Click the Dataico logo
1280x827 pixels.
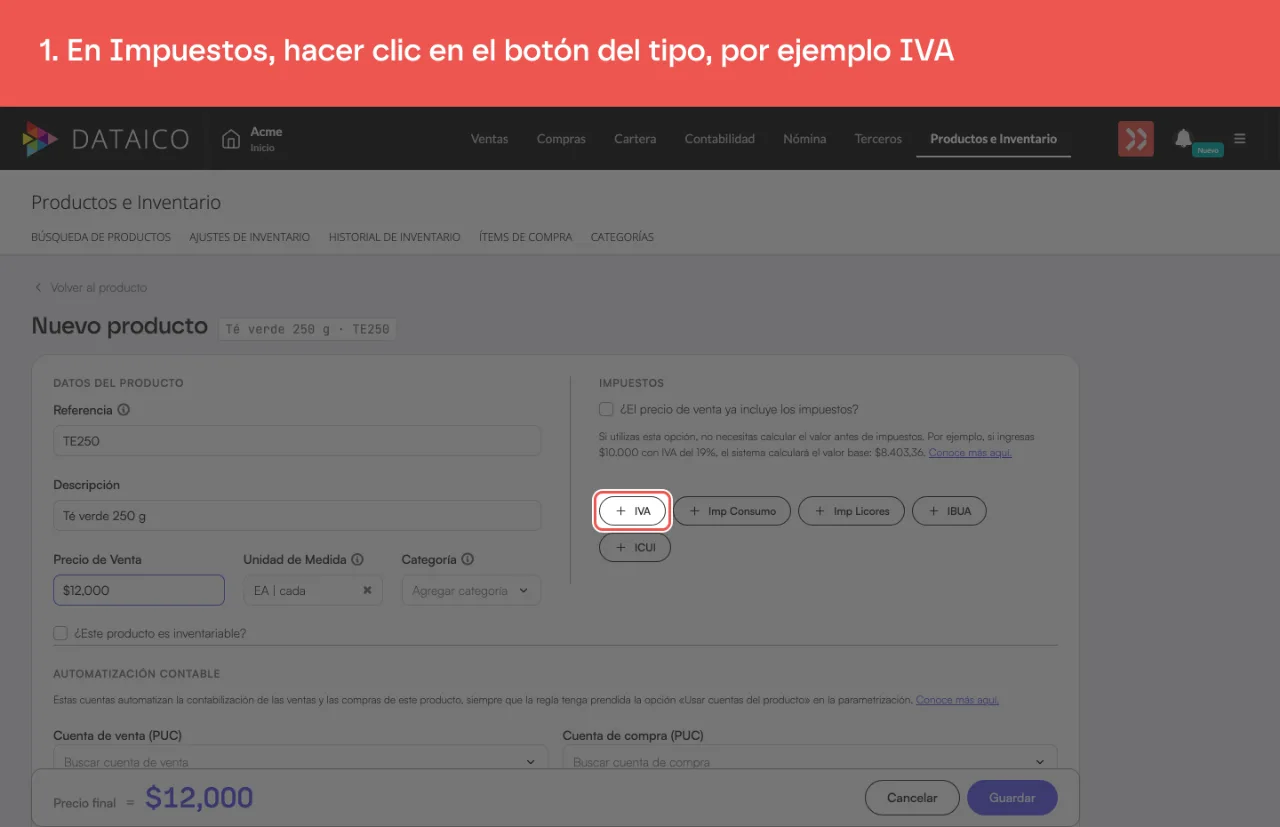pyautogui.click(x=106, y=139)
